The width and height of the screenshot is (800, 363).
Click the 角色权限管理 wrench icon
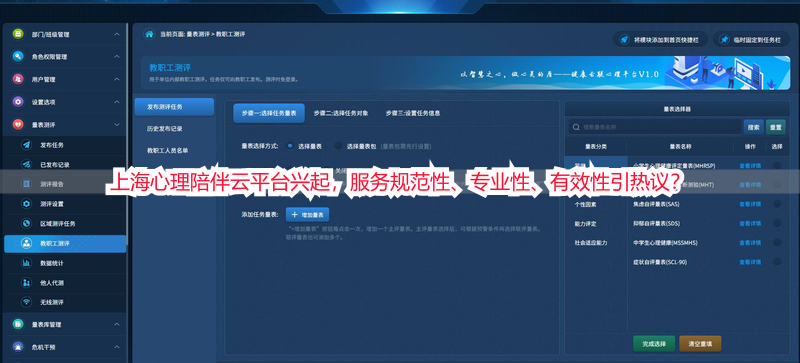click(x=18, y=57)
